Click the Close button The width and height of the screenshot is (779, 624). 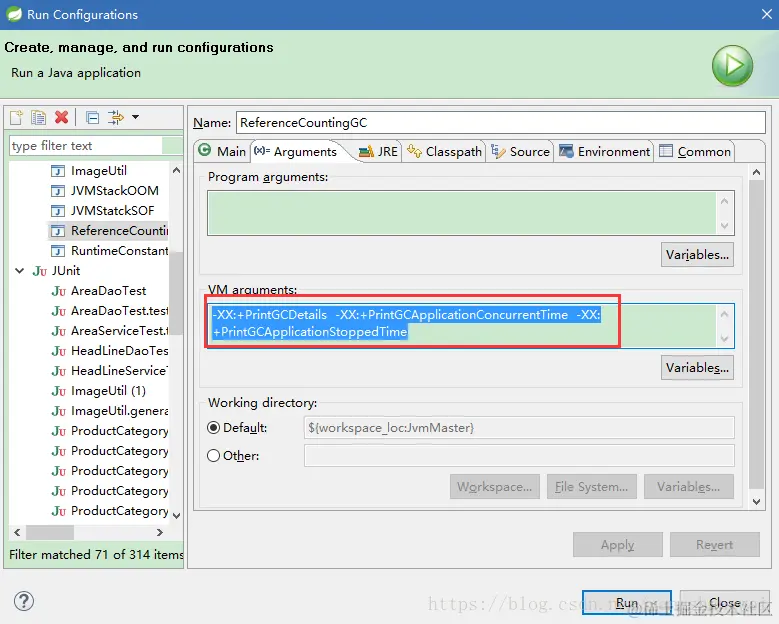(x=724, y=603)
